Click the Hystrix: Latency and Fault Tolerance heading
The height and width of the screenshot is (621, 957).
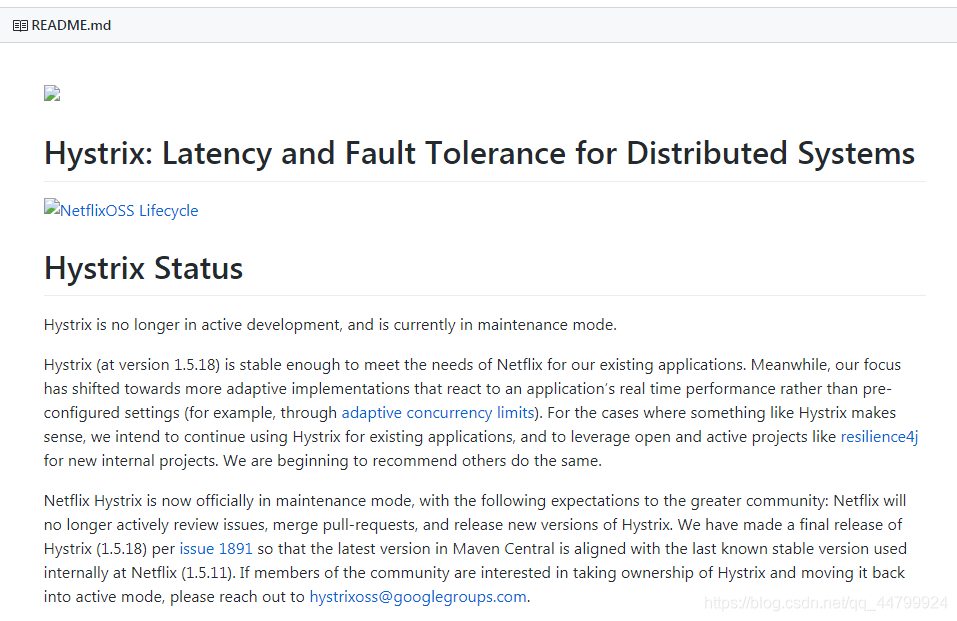pyautogui.click(x=479, y=153)
